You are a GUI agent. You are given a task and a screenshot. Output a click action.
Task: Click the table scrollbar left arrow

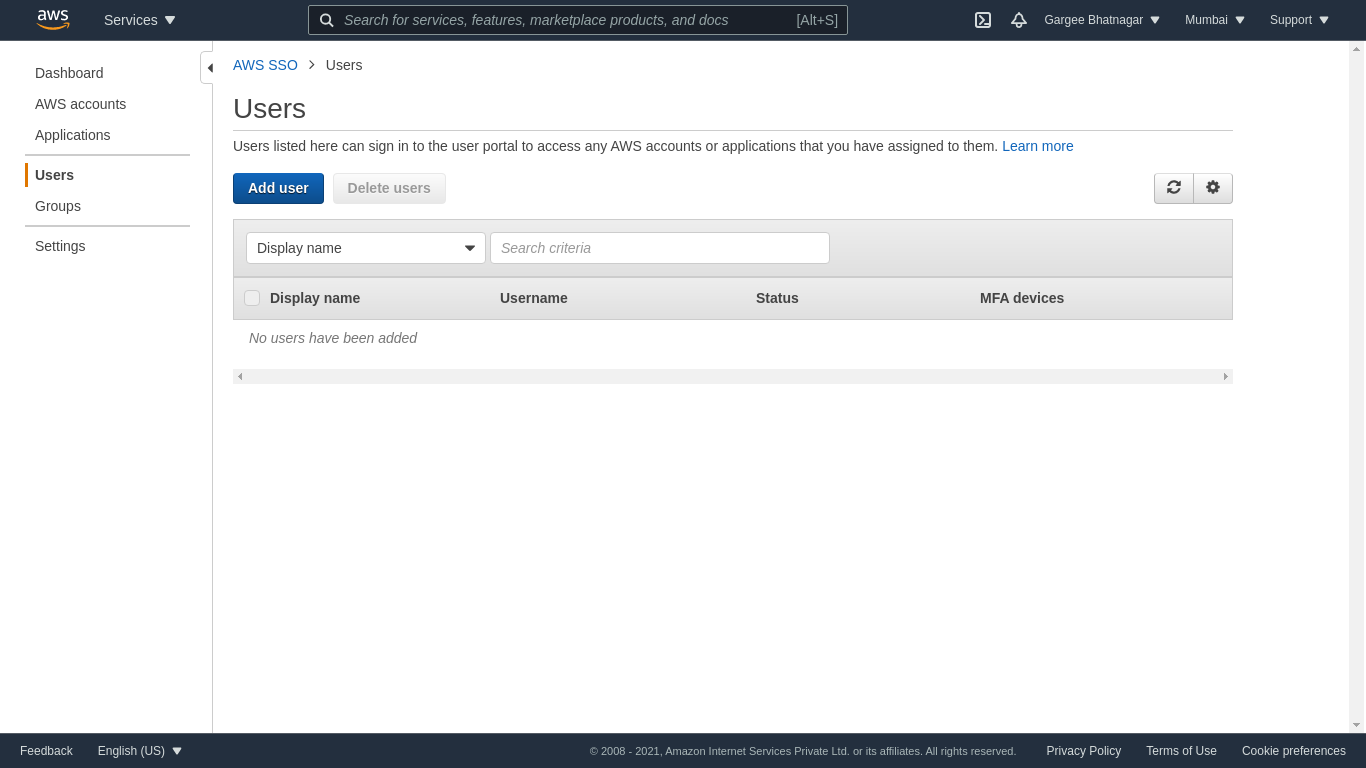click(240, 376)
